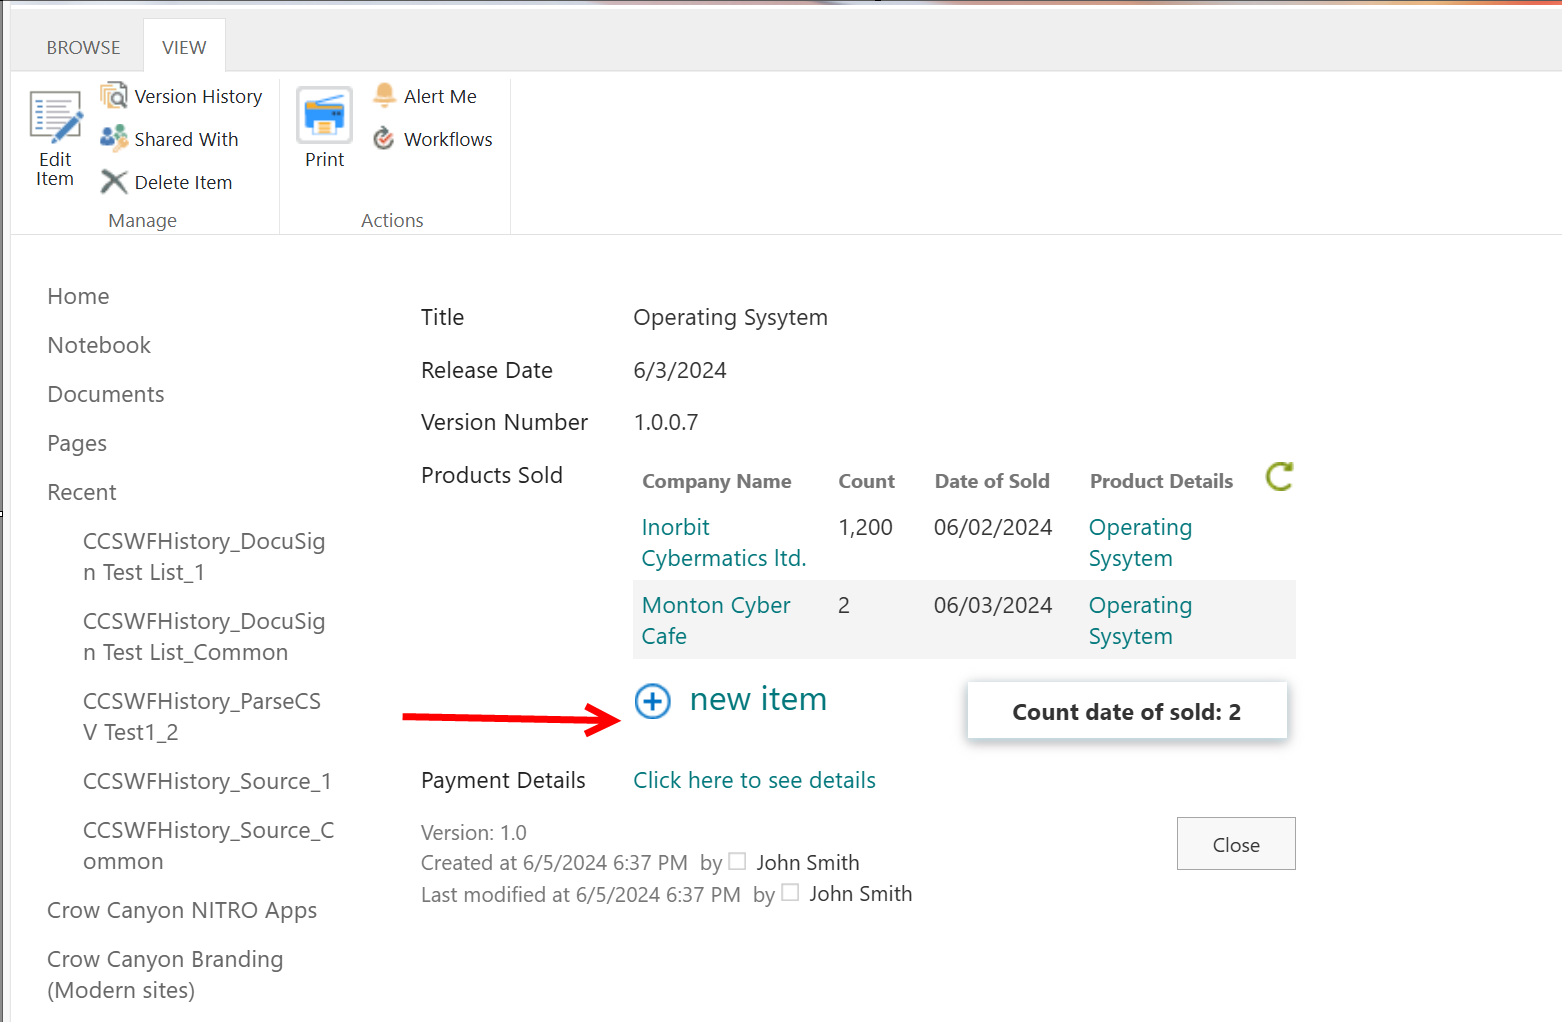Screen dimensions: 1562x1022
Task: Click the Close button
Action: click(1236, 844)
